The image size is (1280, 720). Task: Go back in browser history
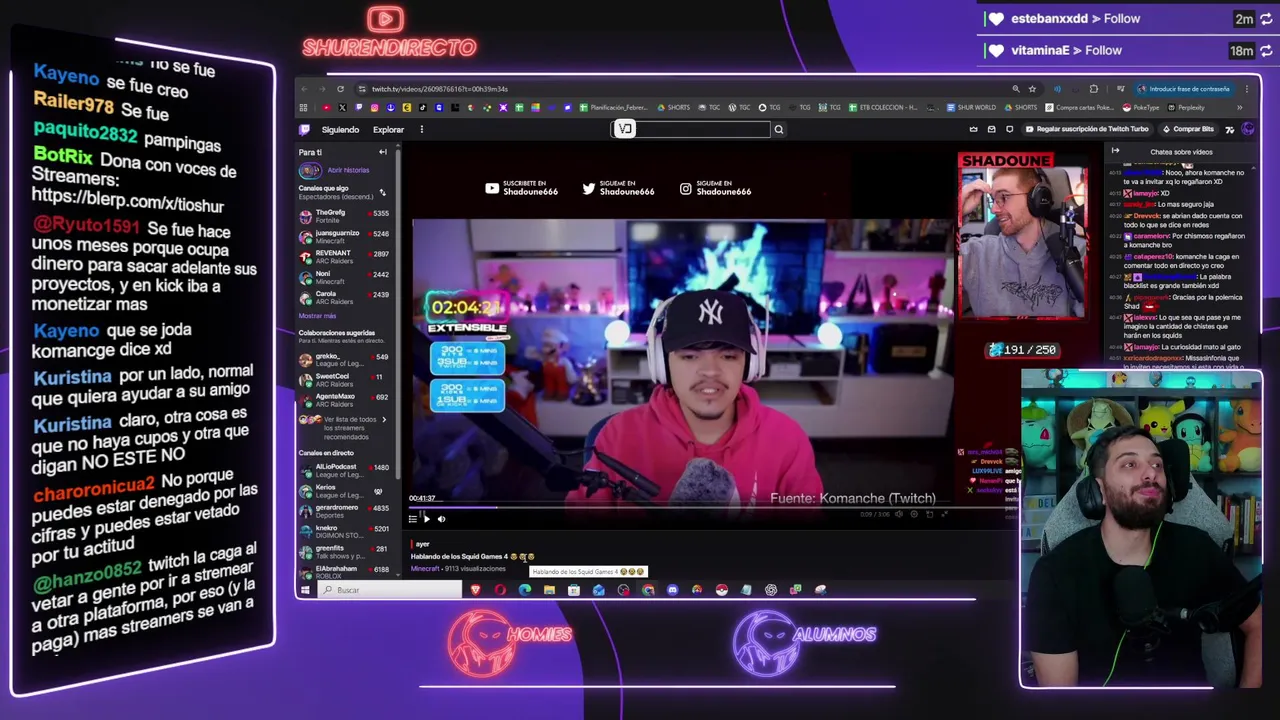tap(304, 88)
